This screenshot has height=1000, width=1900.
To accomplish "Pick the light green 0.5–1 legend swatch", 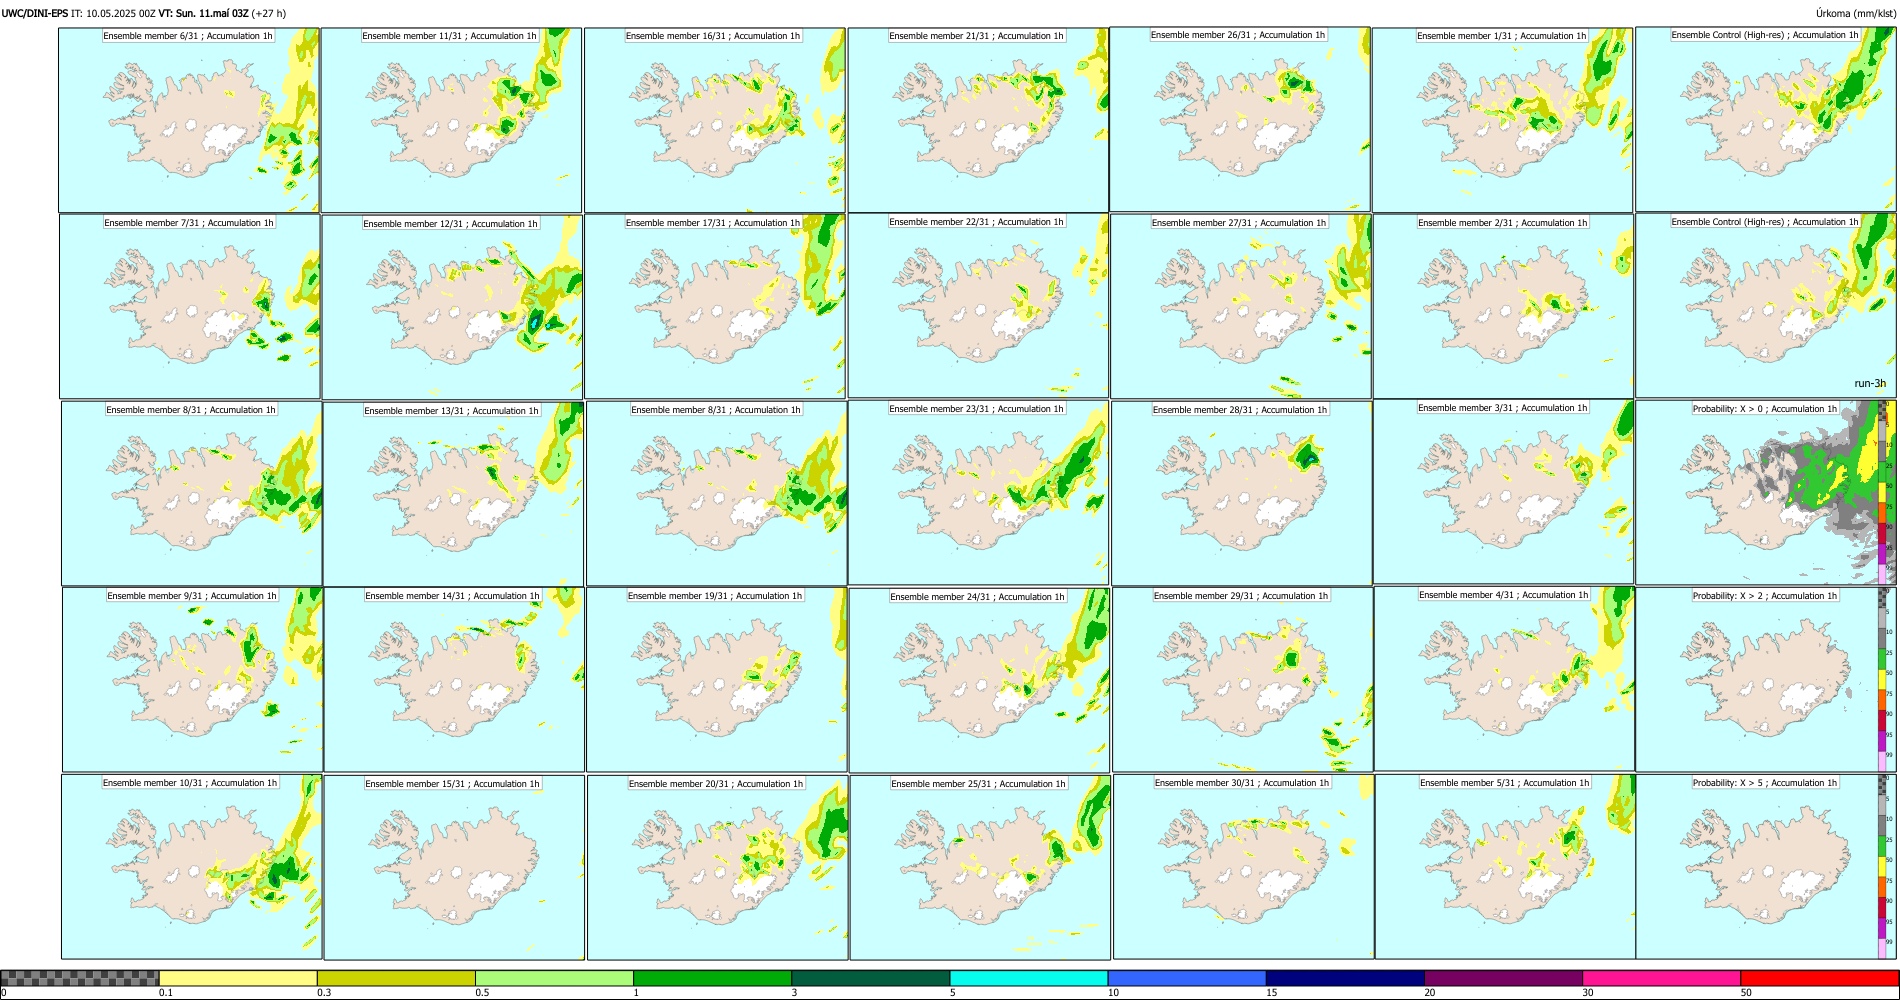I will coord(554,978).
